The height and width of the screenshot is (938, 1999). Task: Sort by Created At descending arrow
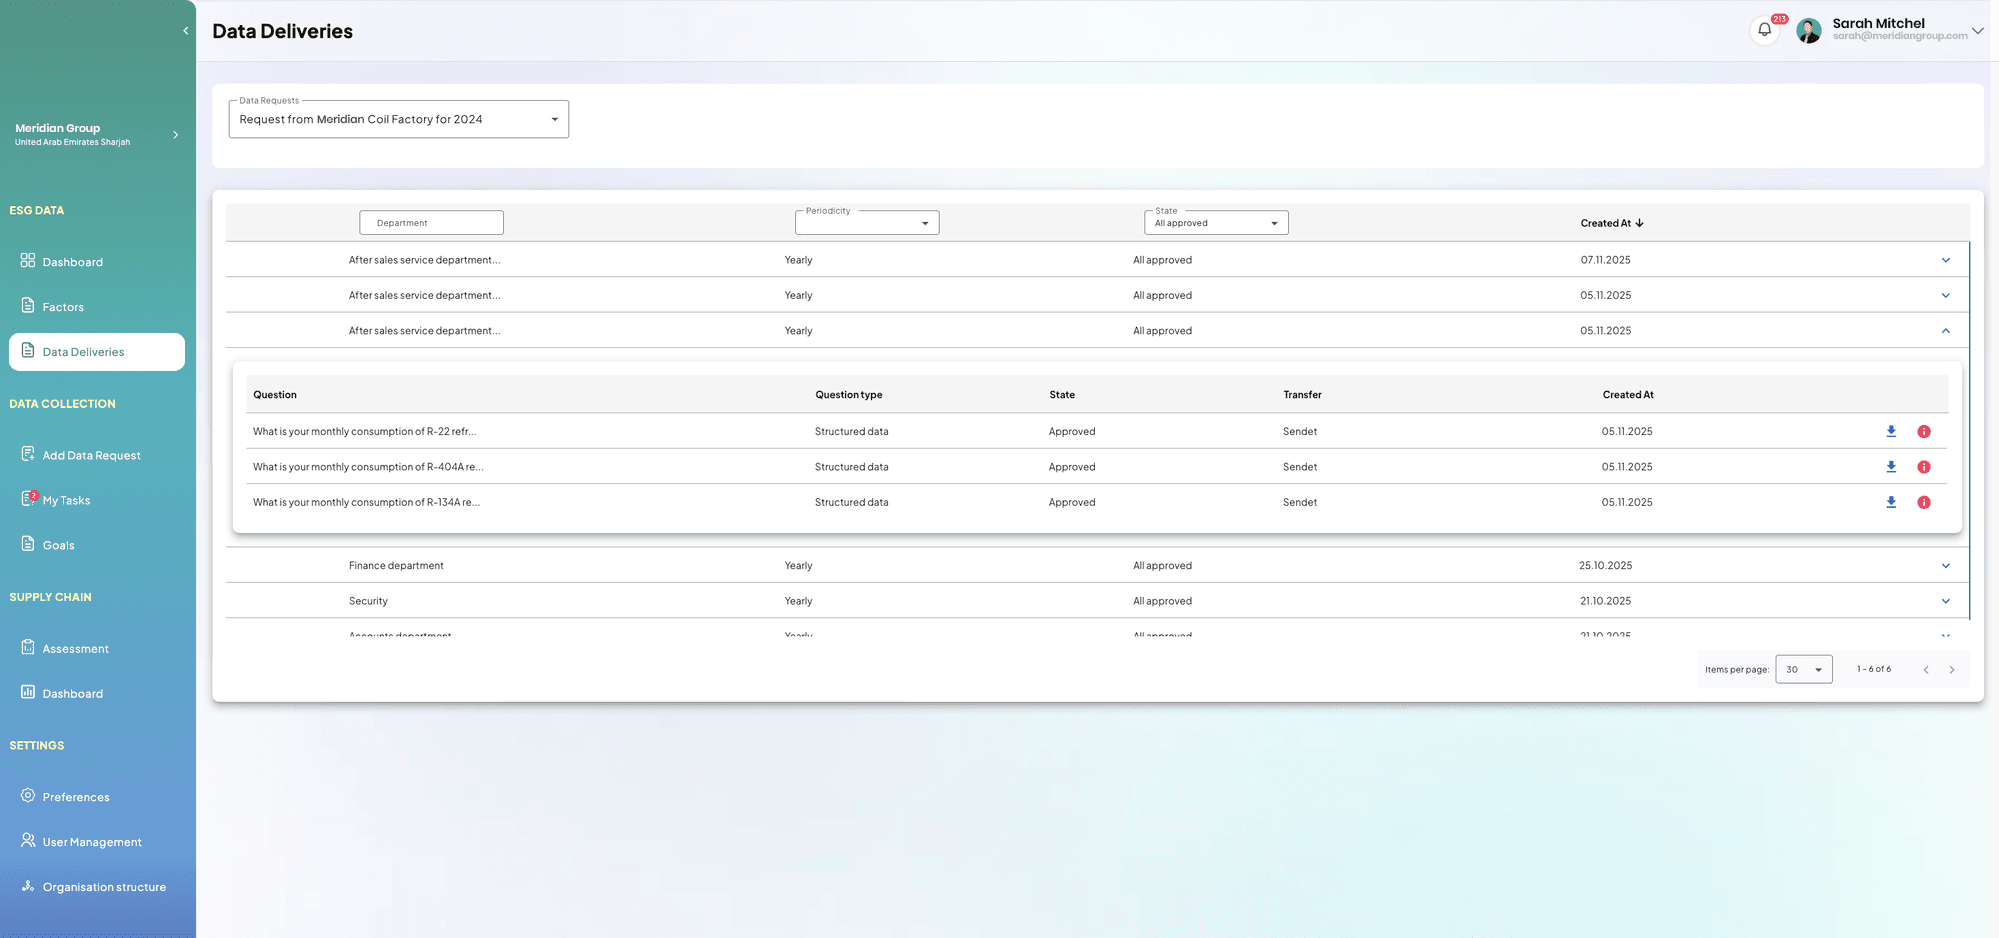[1639, 223]
